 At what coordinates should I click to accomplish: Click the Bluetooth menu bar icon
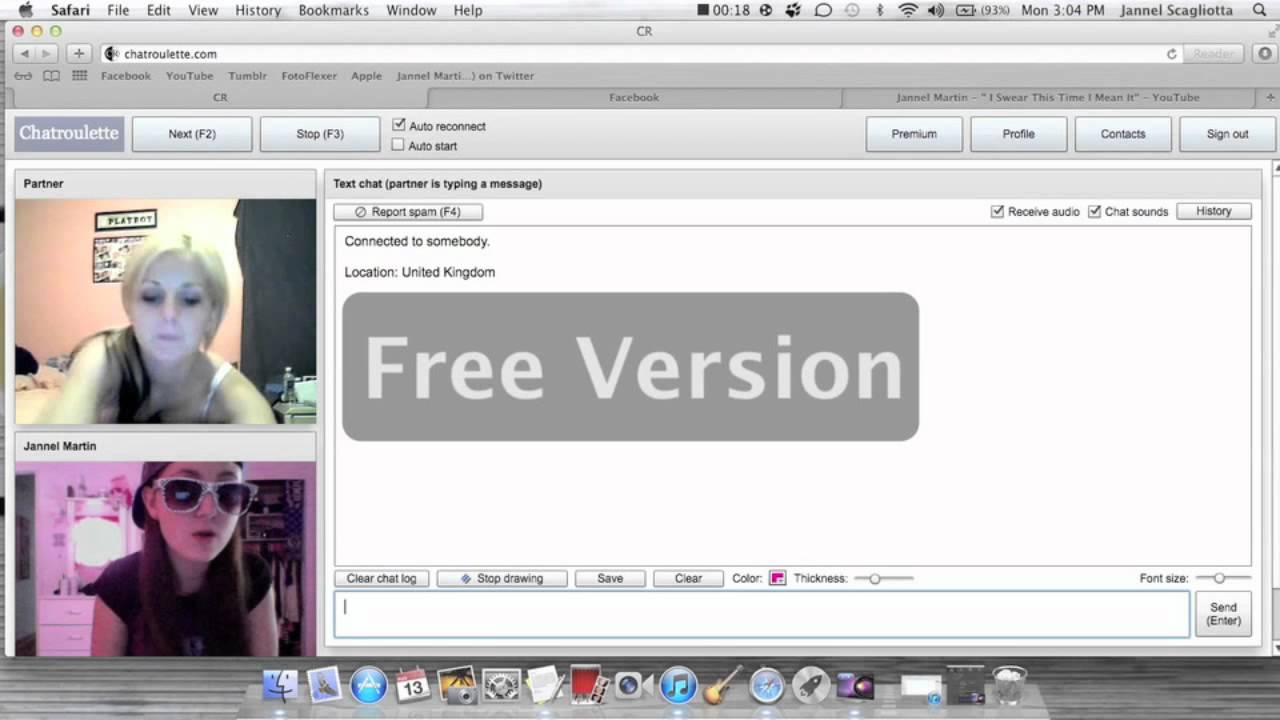pos(880,10)
